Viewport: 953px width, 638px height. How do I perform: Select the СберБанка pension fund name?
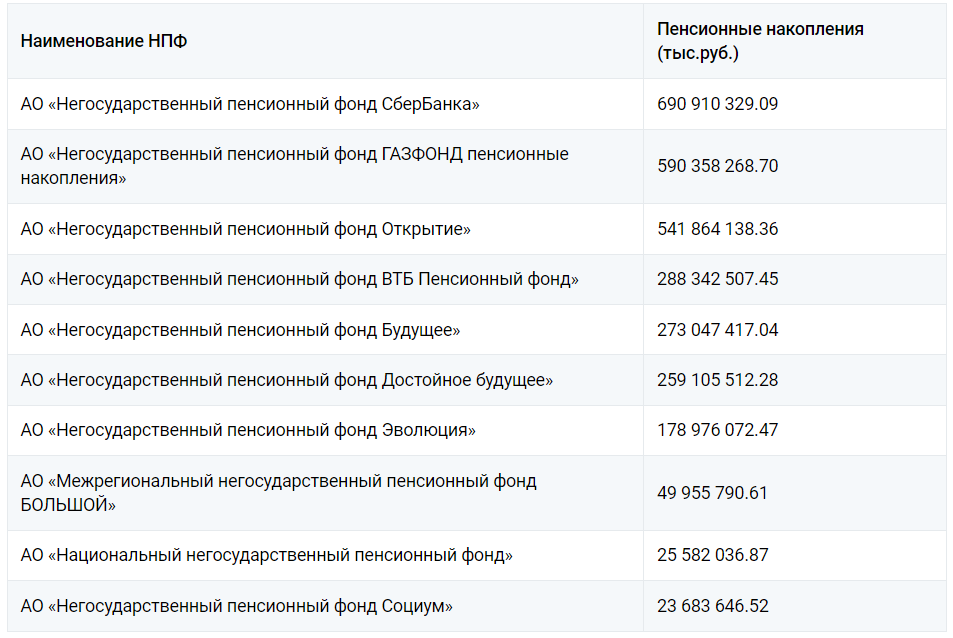[x=250, y=105]
